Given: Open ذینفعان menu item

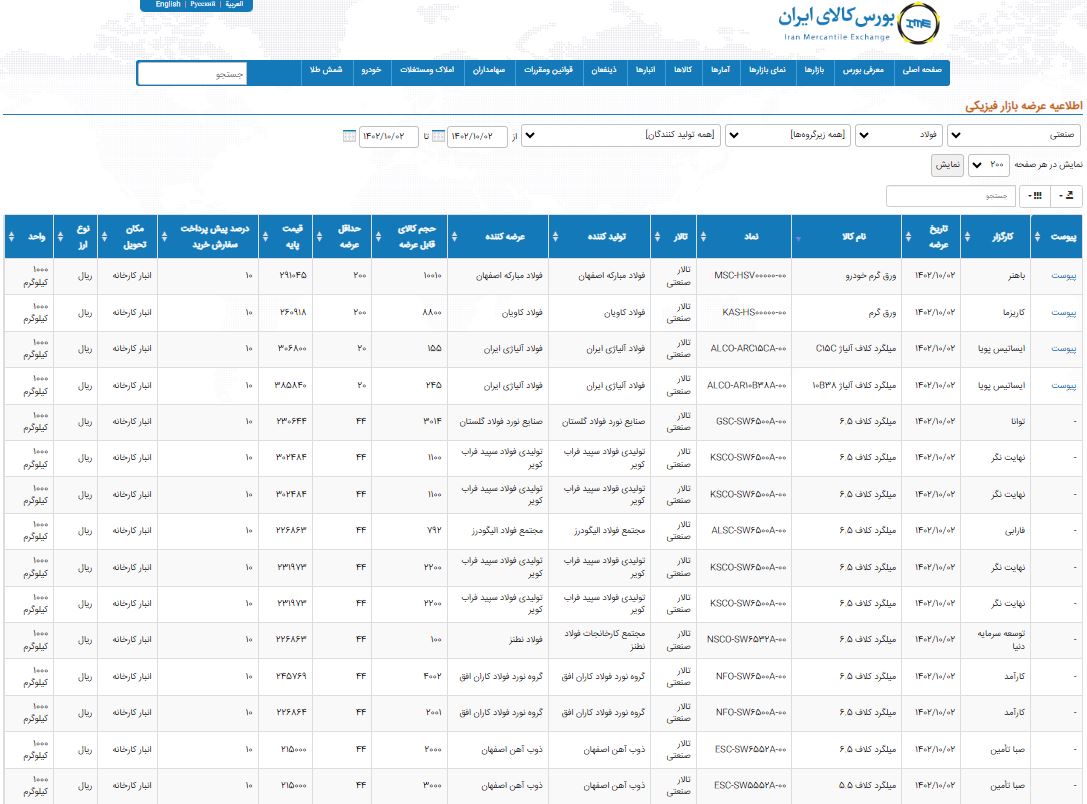Looking at the screenshot, I should pyautogui.click(x=604, y=70).
